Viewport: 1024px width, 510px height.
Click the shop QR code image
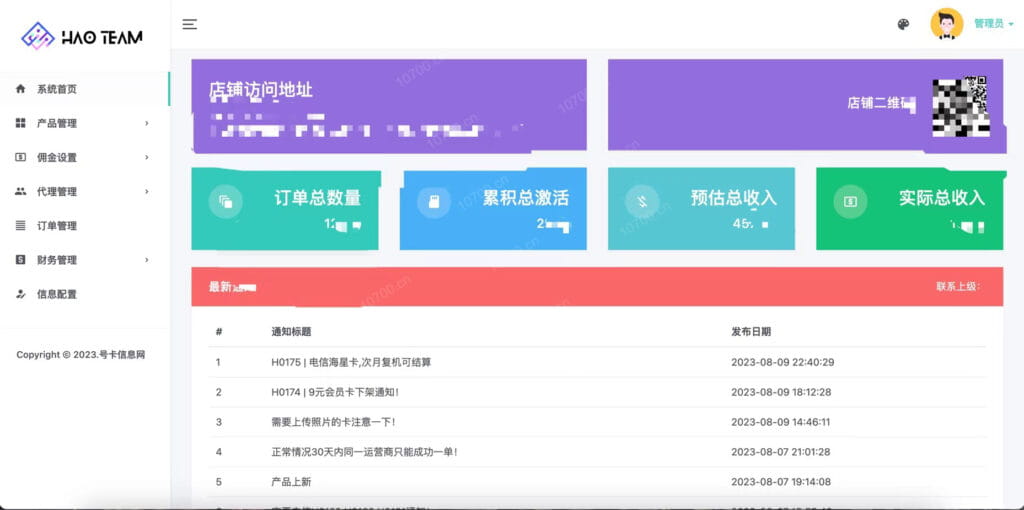point(960,106)
